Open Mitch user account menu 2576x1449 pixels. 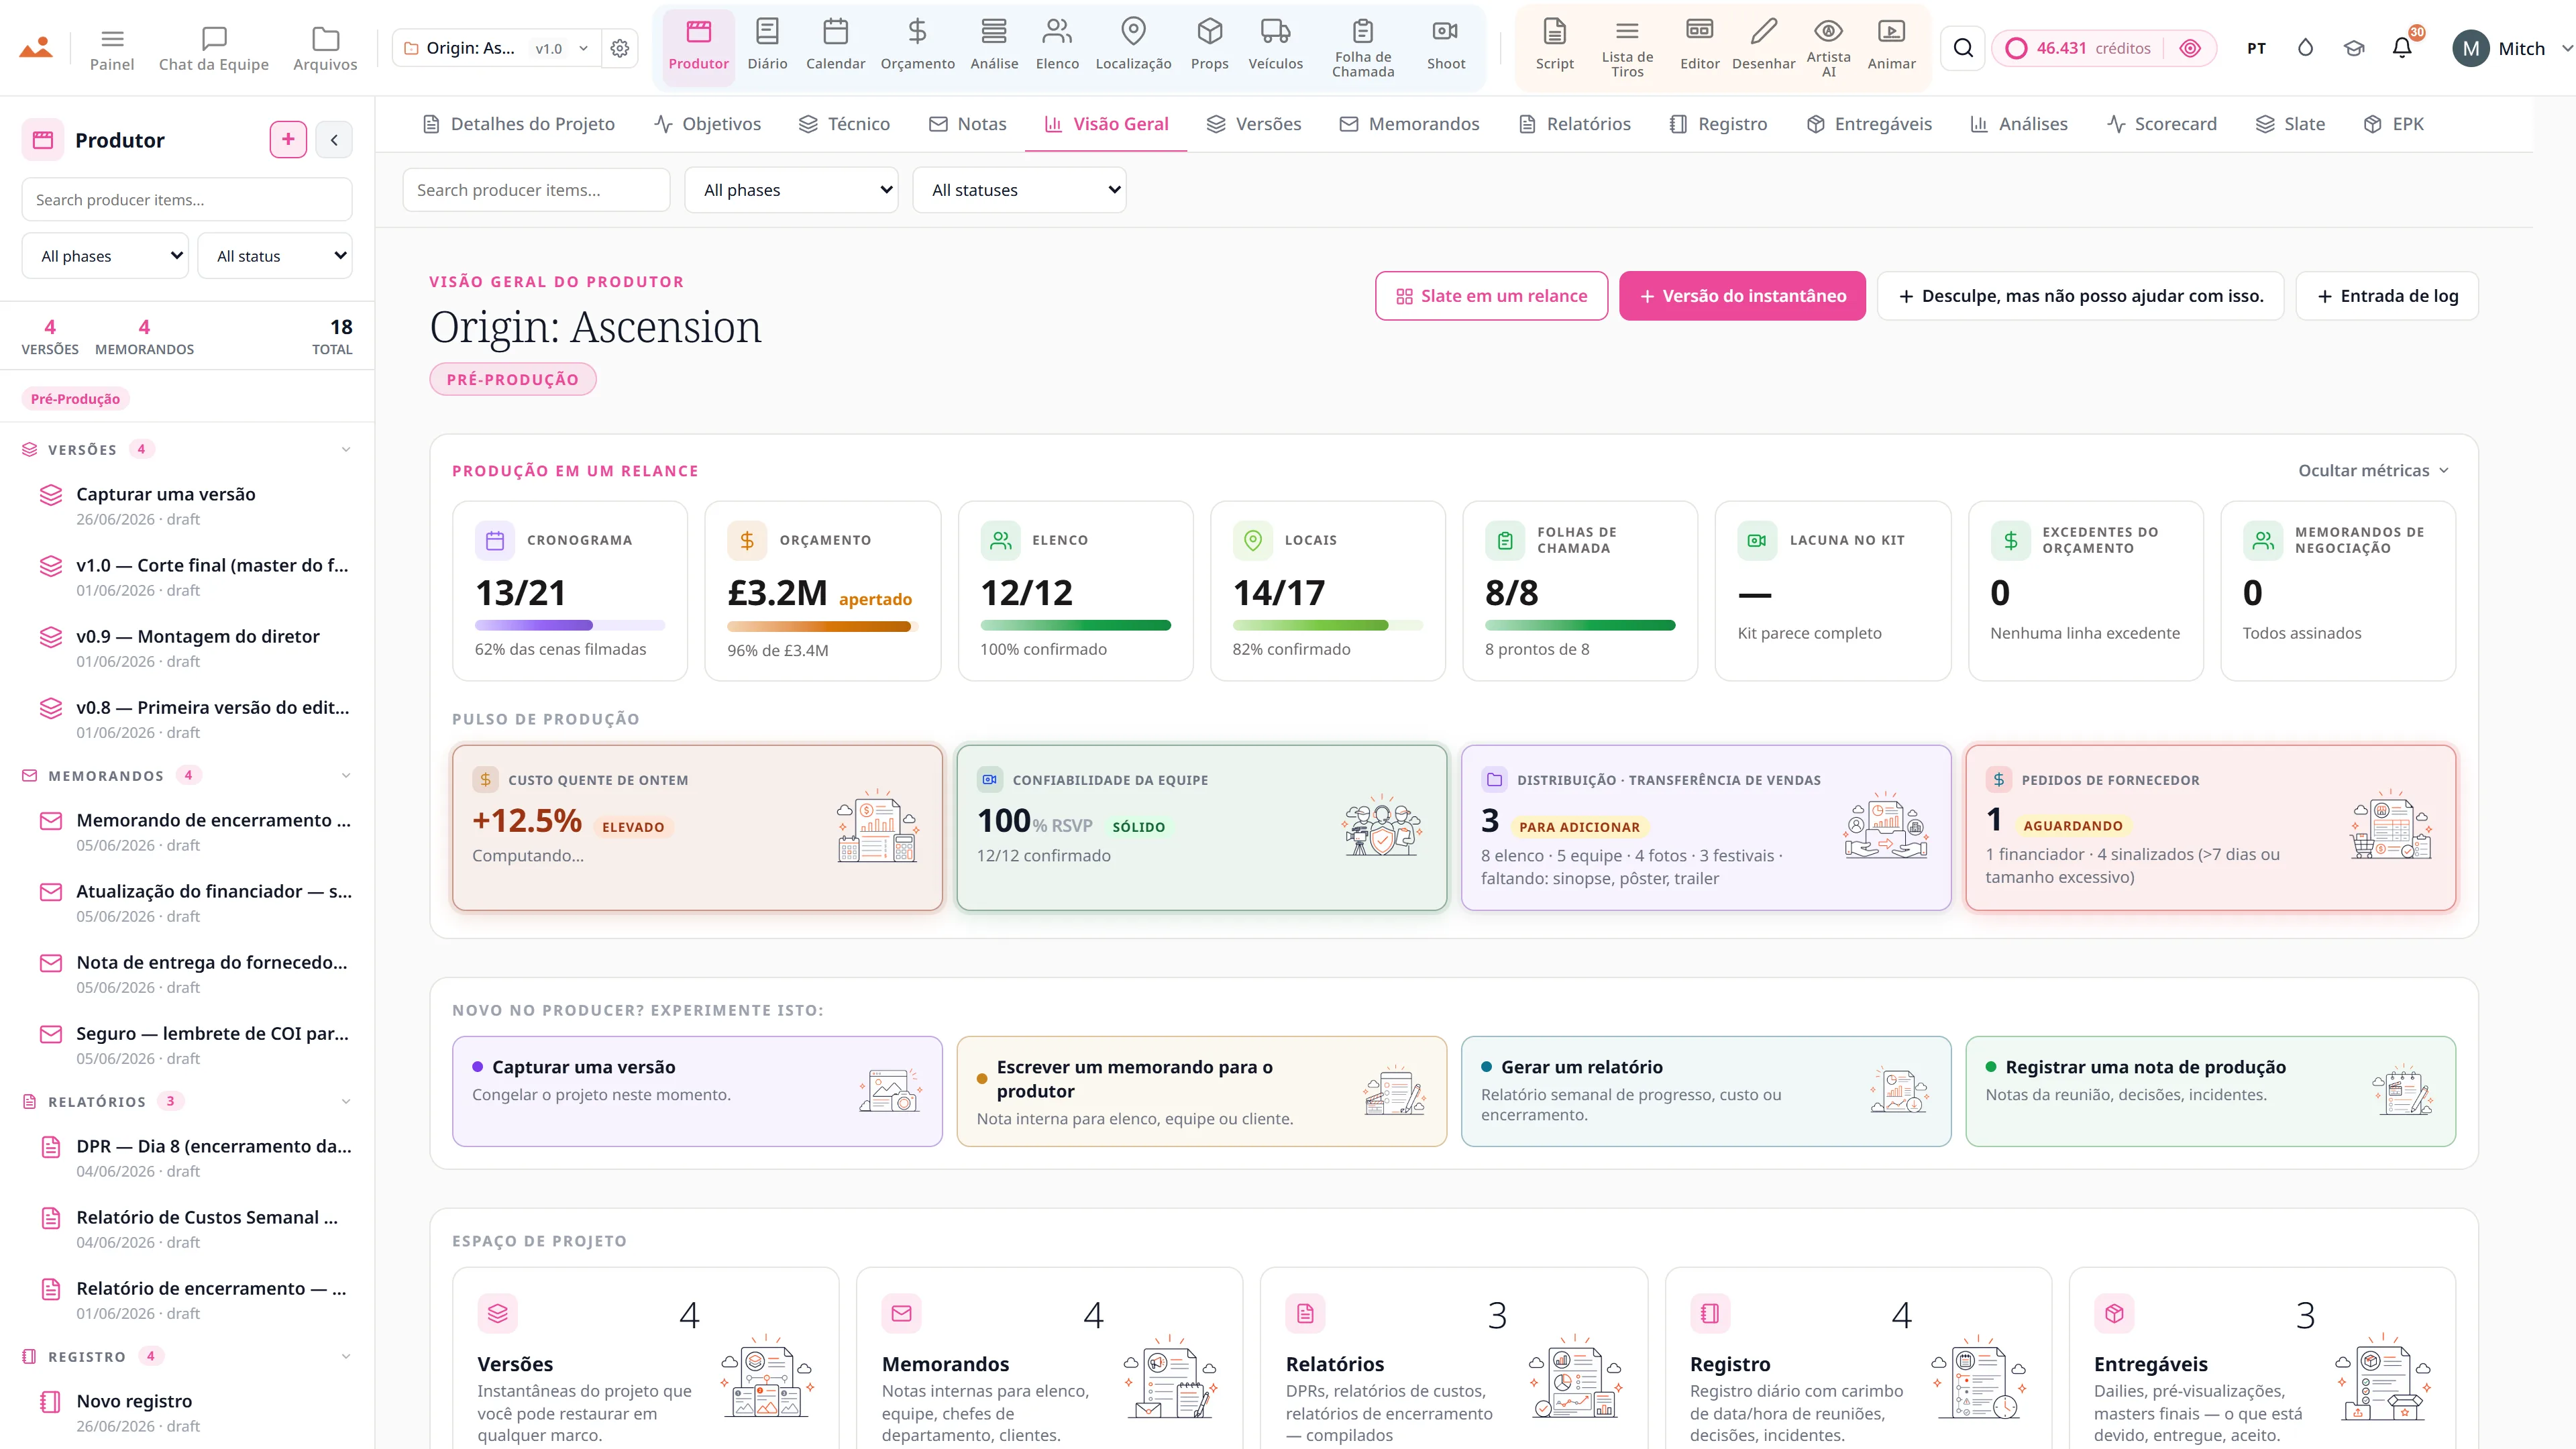tap(2511, 48)
